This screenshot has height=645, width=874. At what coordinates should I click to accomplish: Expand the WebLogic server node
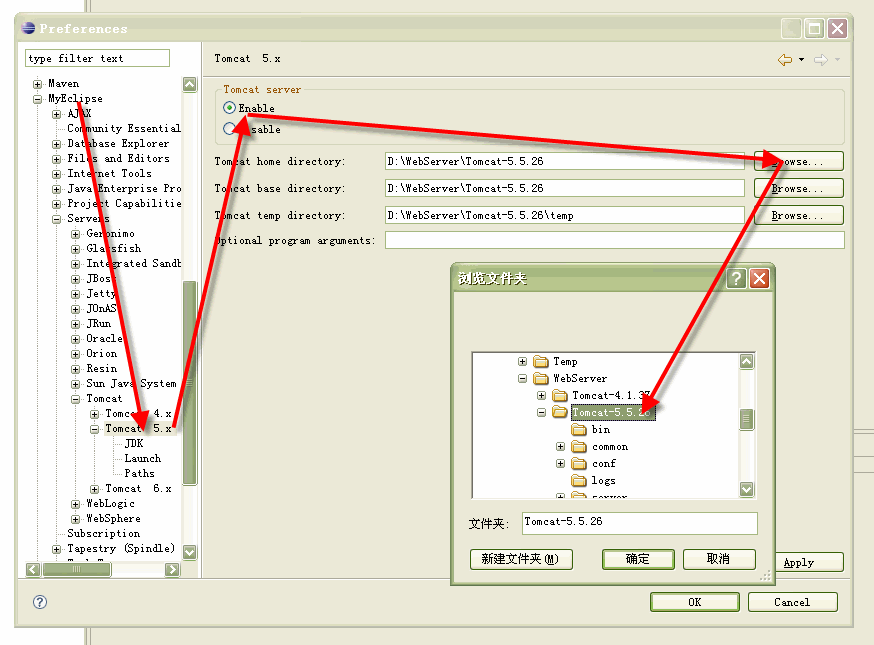click(75, 504)
